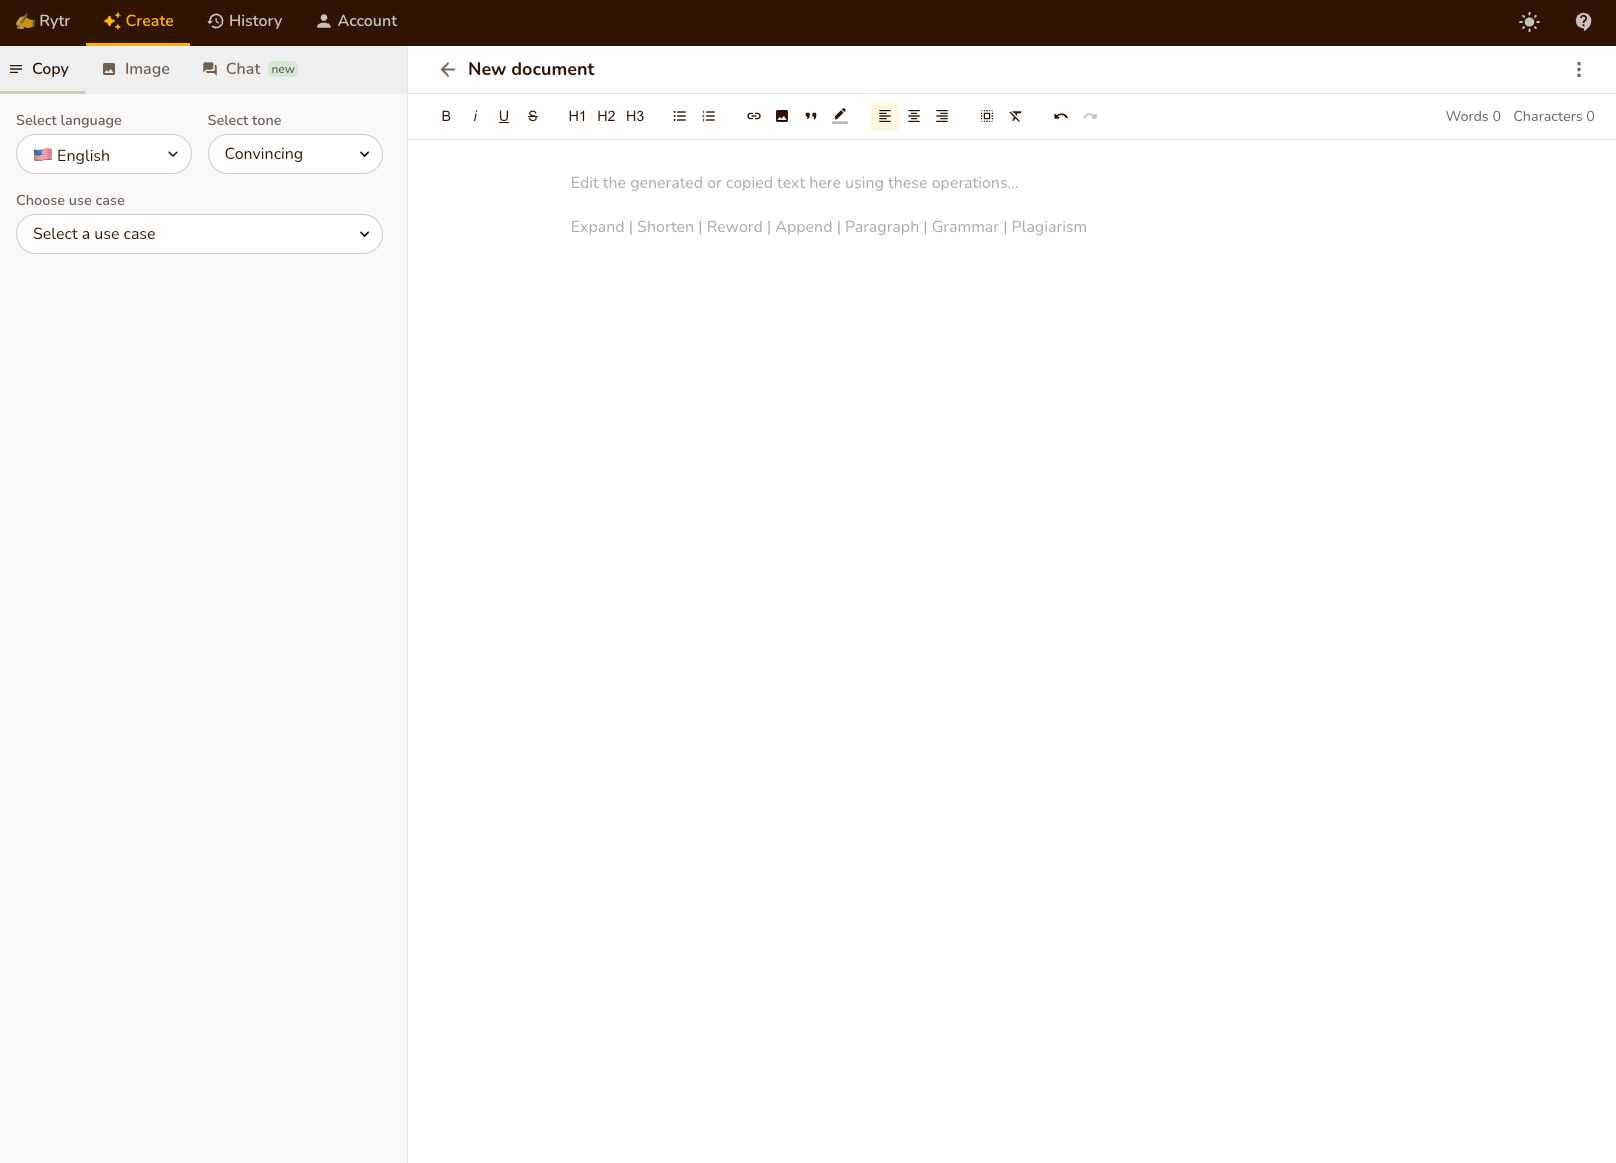Viewport: 1616px width, 1163px height.
Task: Open the Create tab
Action: 138,21
